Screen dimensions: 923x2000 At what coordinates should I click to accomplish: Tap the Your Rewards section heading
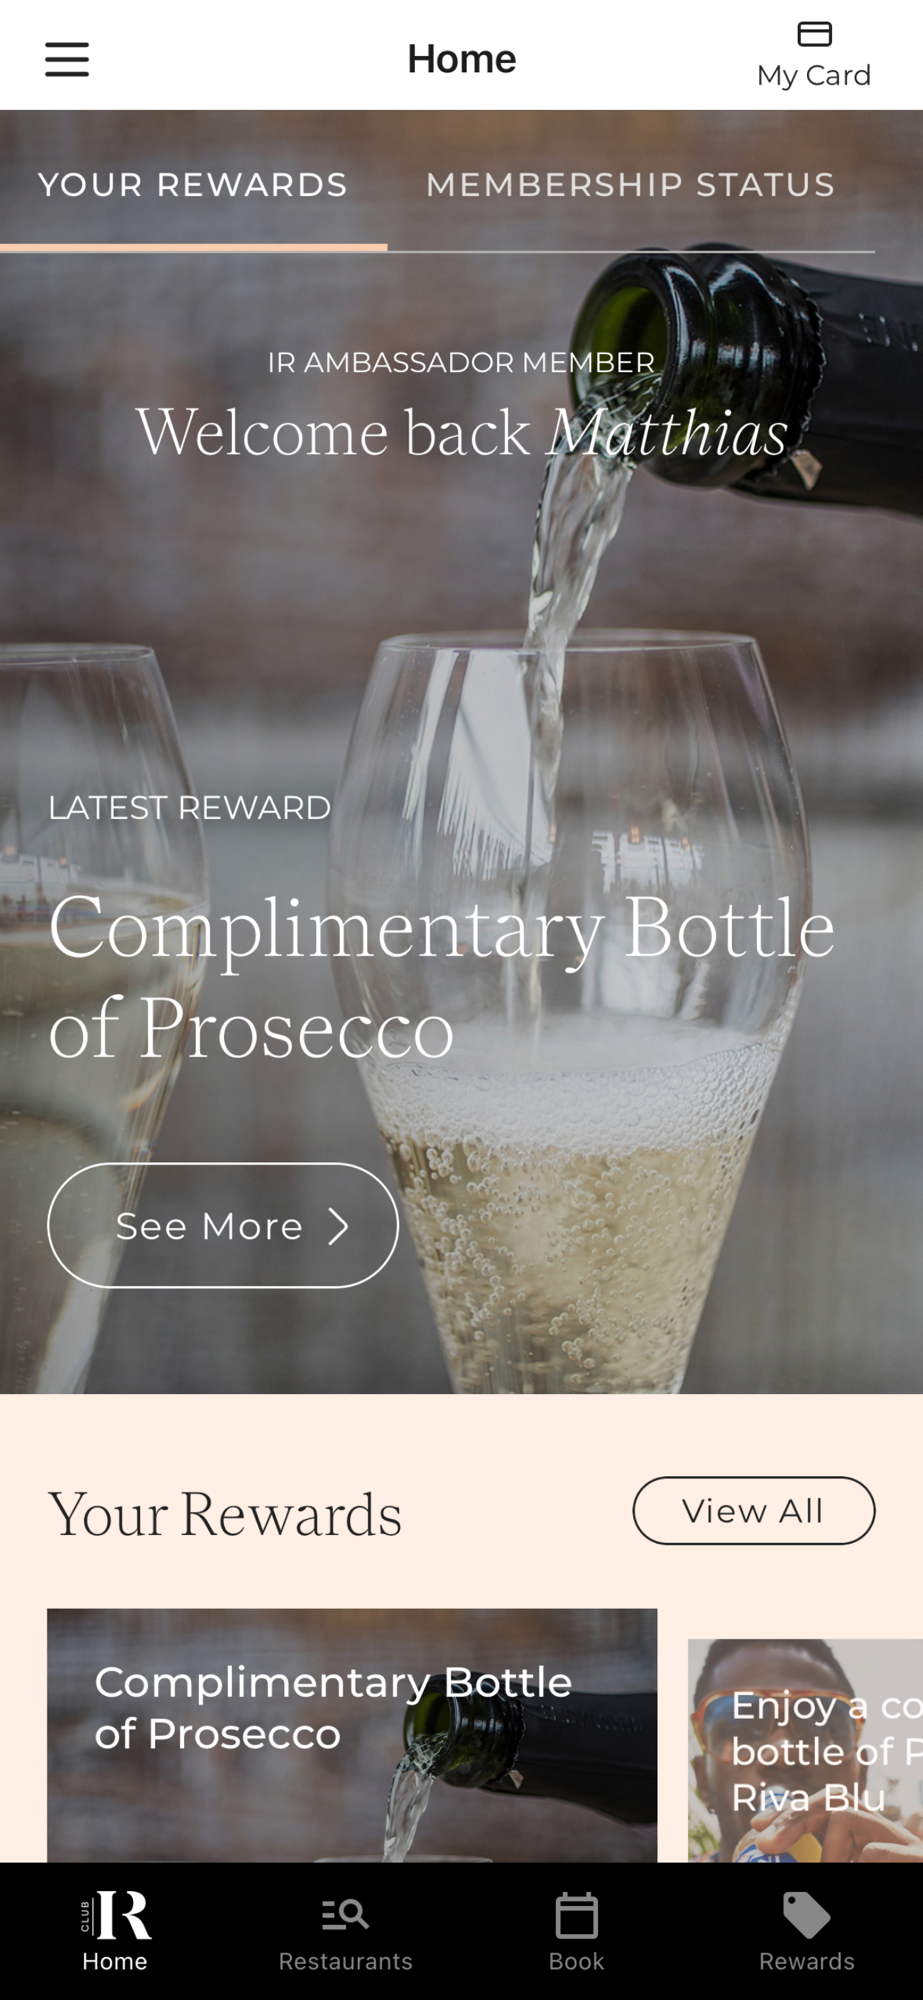click(x=225, y=1514)
